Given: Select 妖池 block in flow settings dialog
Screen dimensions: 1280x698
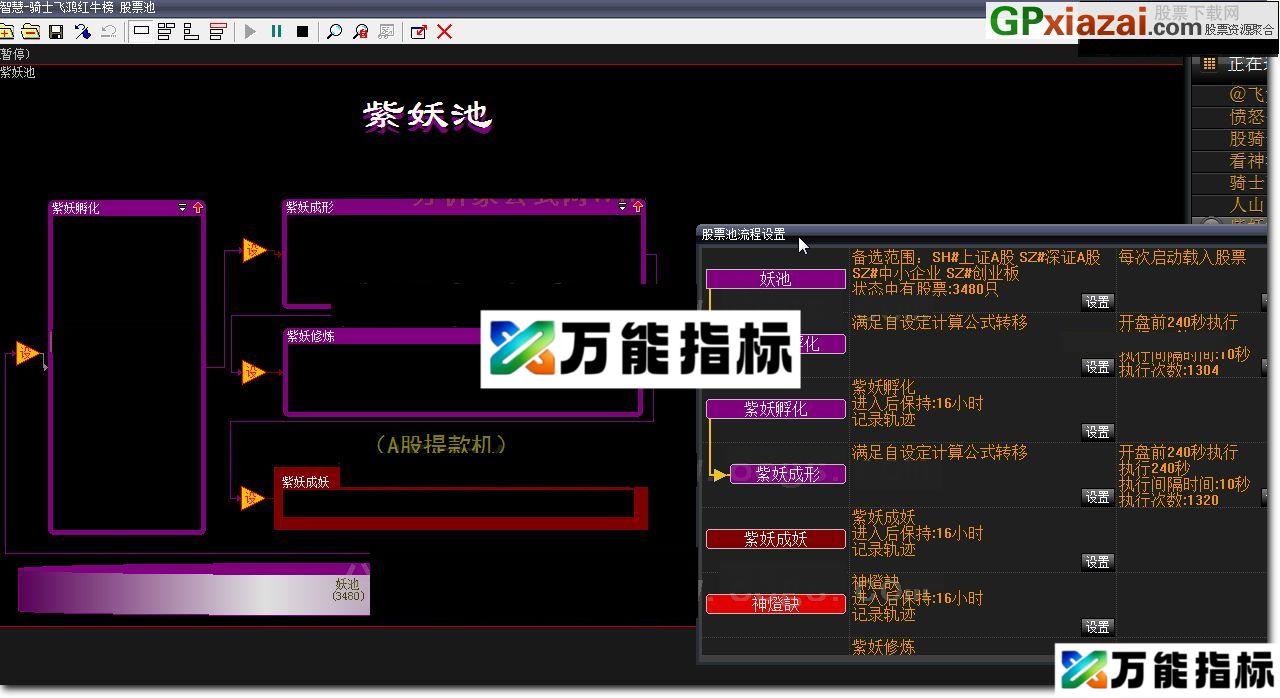Looking at the screenshot, I should [x=776, y=279].
